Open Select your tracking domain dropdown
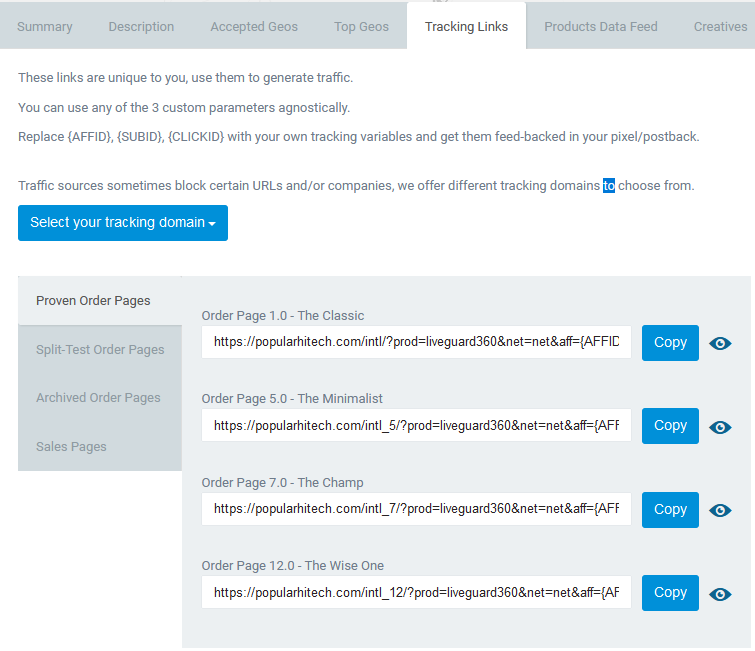 (x=123, y=222)
